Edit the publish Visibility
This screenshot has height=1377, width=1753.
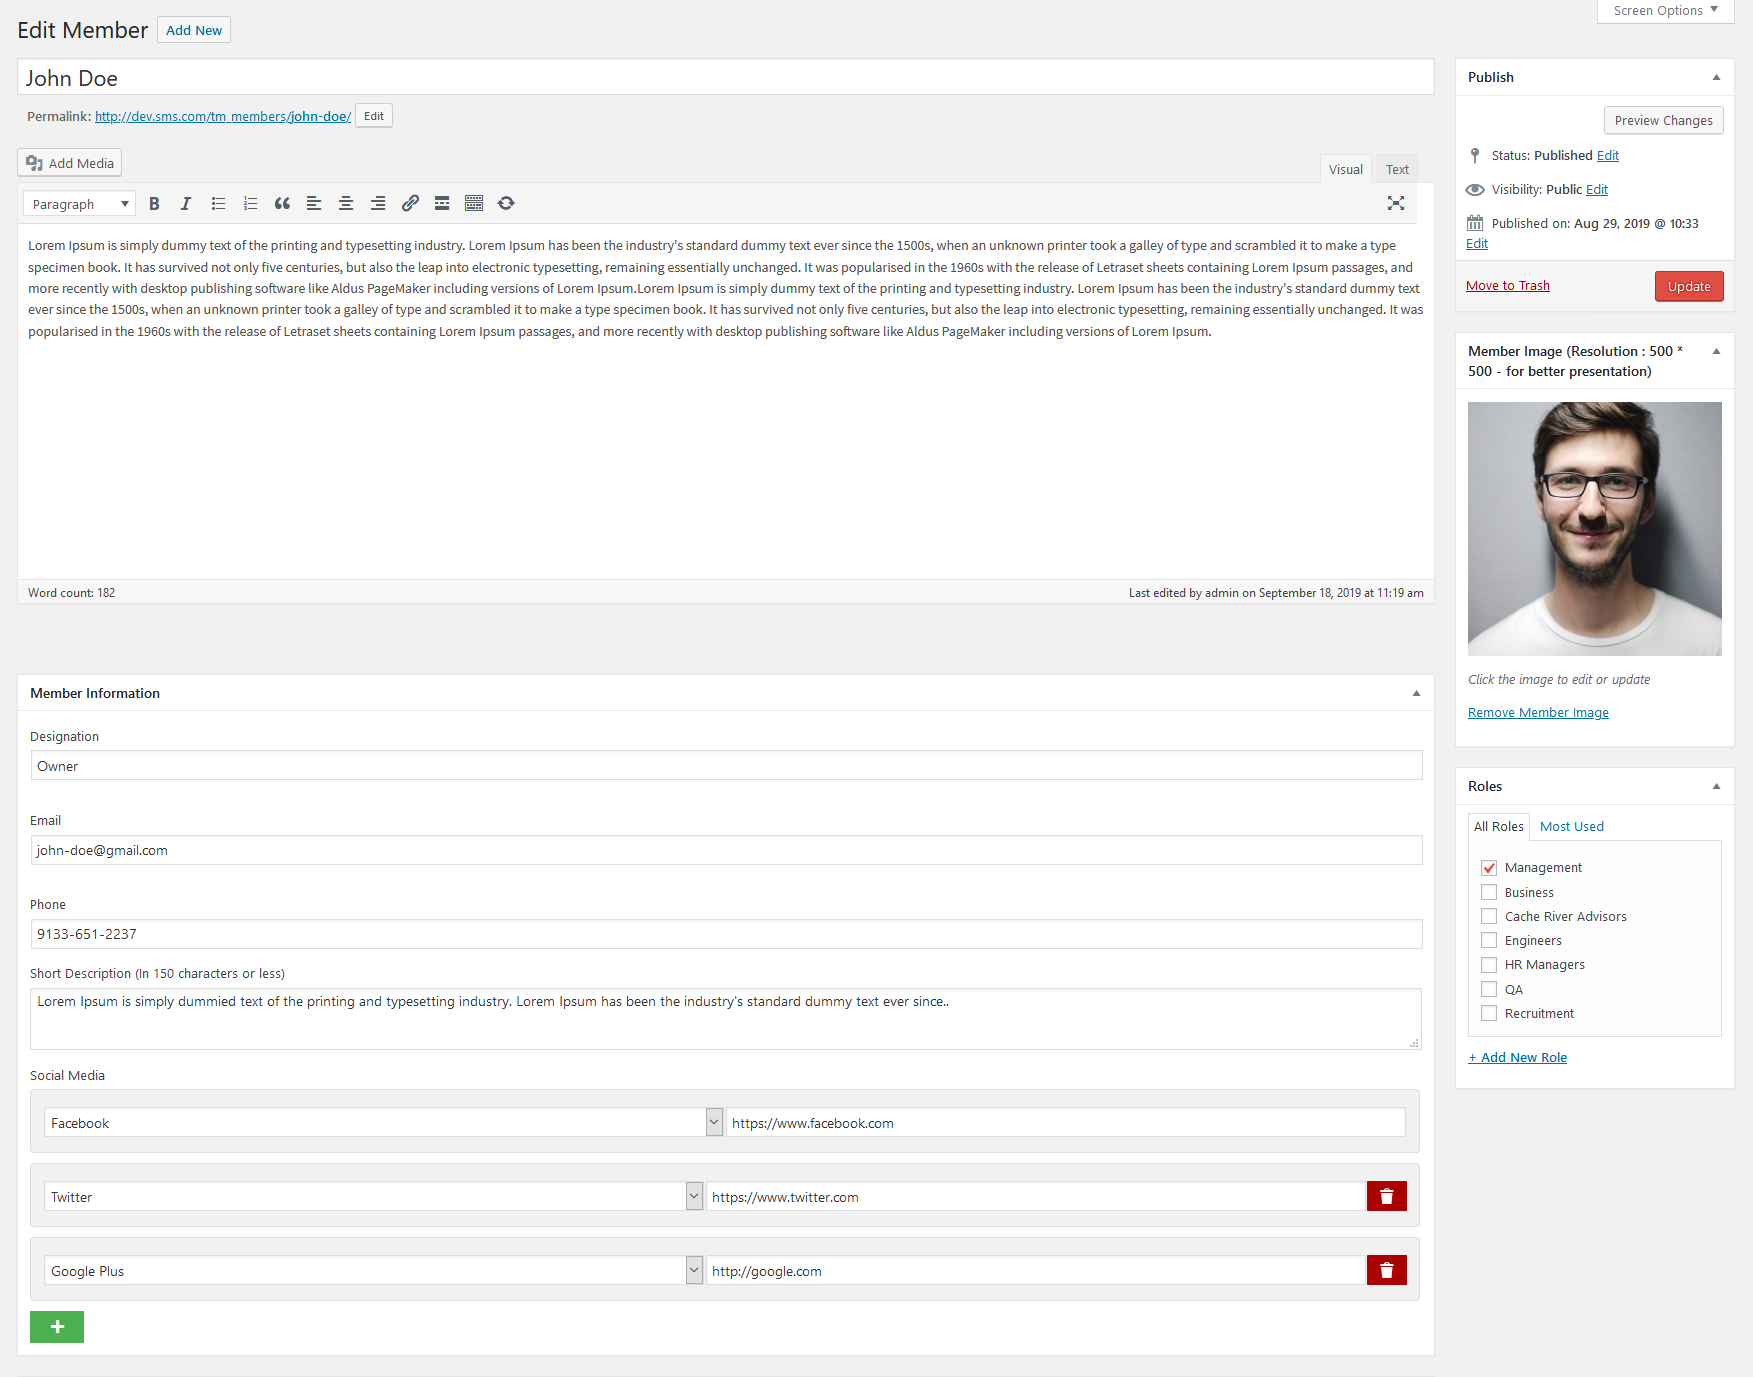(1597, 189)
